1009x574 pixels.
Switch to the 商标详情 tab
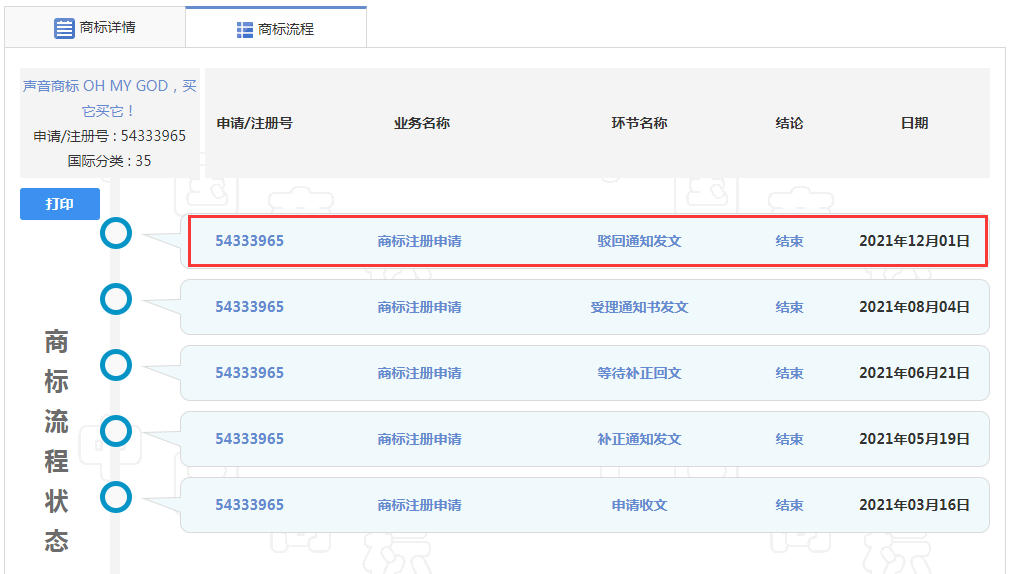pos(95,27)
